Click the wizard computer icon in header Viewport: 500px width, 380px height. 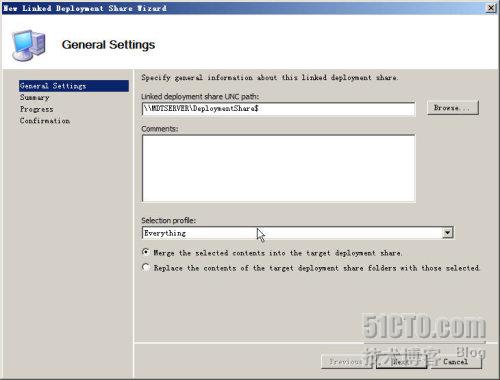click(28, 45)
